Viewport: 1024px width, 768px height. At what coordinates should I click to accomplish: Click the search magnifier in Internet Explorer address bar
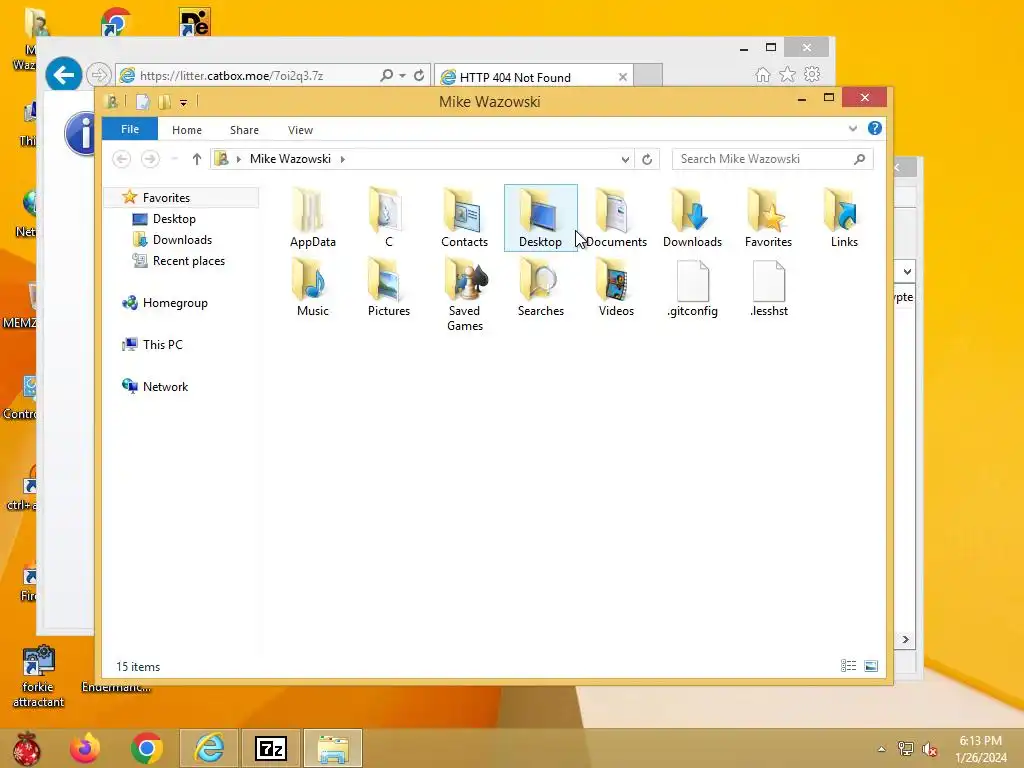[387, 75]
